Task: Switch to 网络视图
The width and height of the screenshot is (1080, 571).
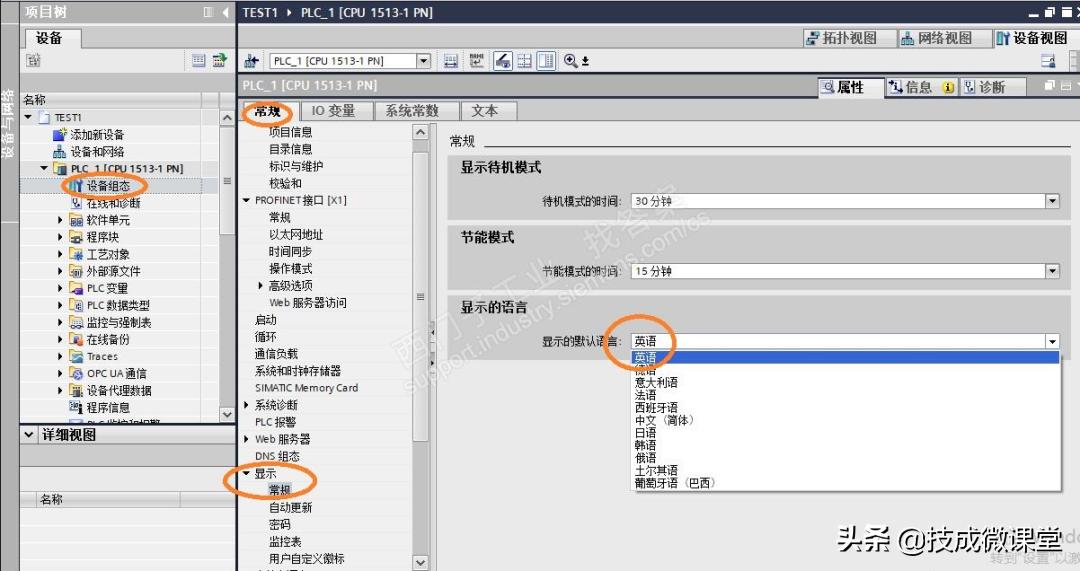Action: pos(944,39)
